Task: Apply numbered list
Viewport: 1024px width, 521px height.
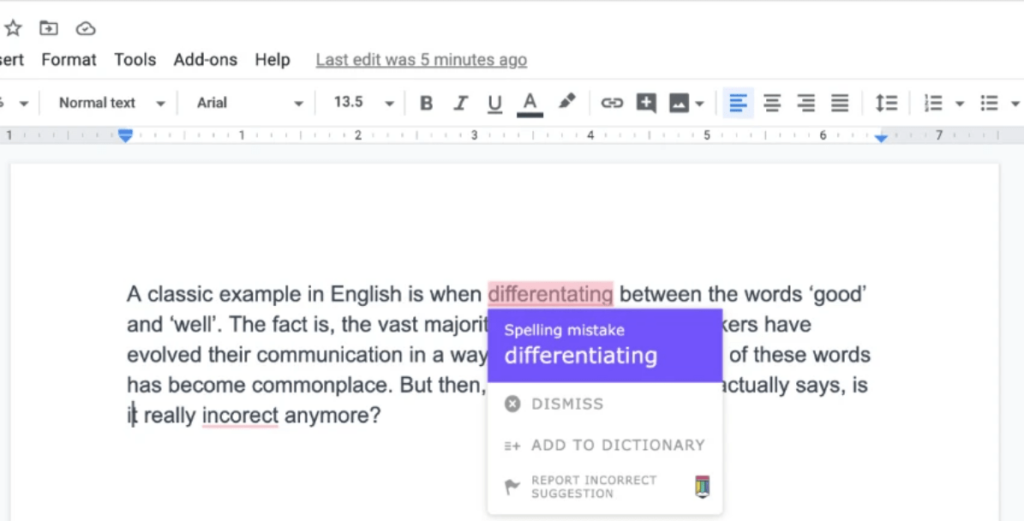Action: tap(933, 103)
